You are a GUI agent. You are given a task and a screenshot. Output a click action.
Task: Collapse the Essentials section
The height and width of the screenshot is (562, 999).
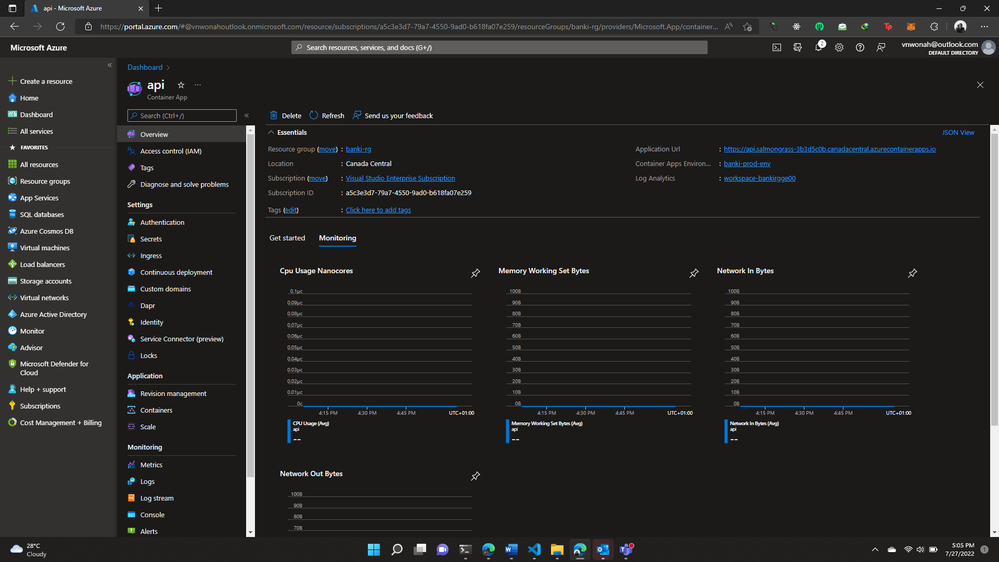click(271, 132)
